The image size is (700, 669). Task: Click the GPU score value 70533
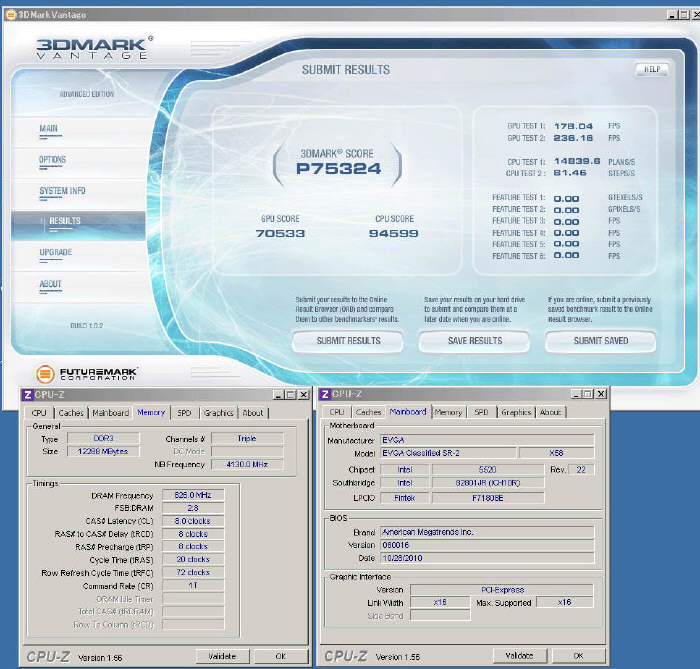coord(280,233)
